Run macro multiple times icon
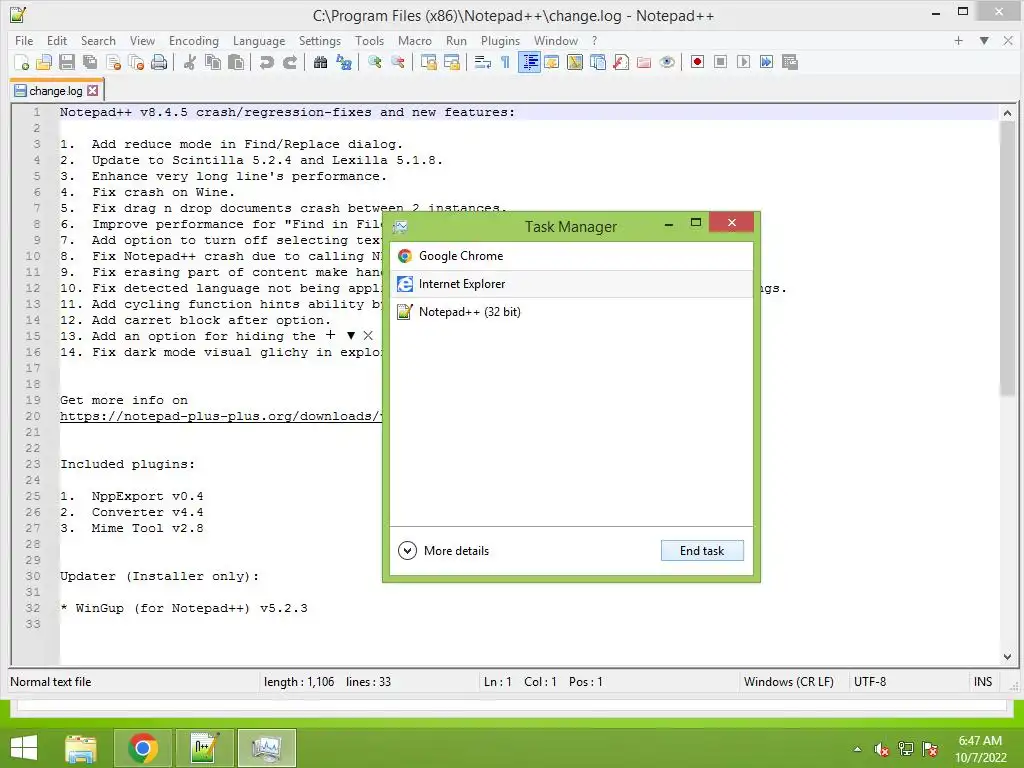This screenshot has height=768, width=1024. point(766,62)
